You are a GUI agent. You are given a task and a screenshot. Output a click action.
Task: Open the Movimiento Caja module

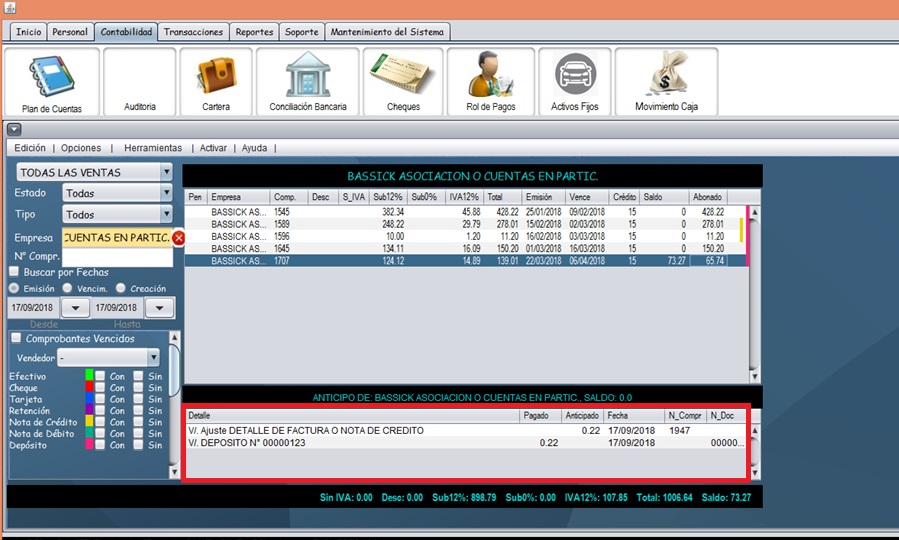pos(666,83)
